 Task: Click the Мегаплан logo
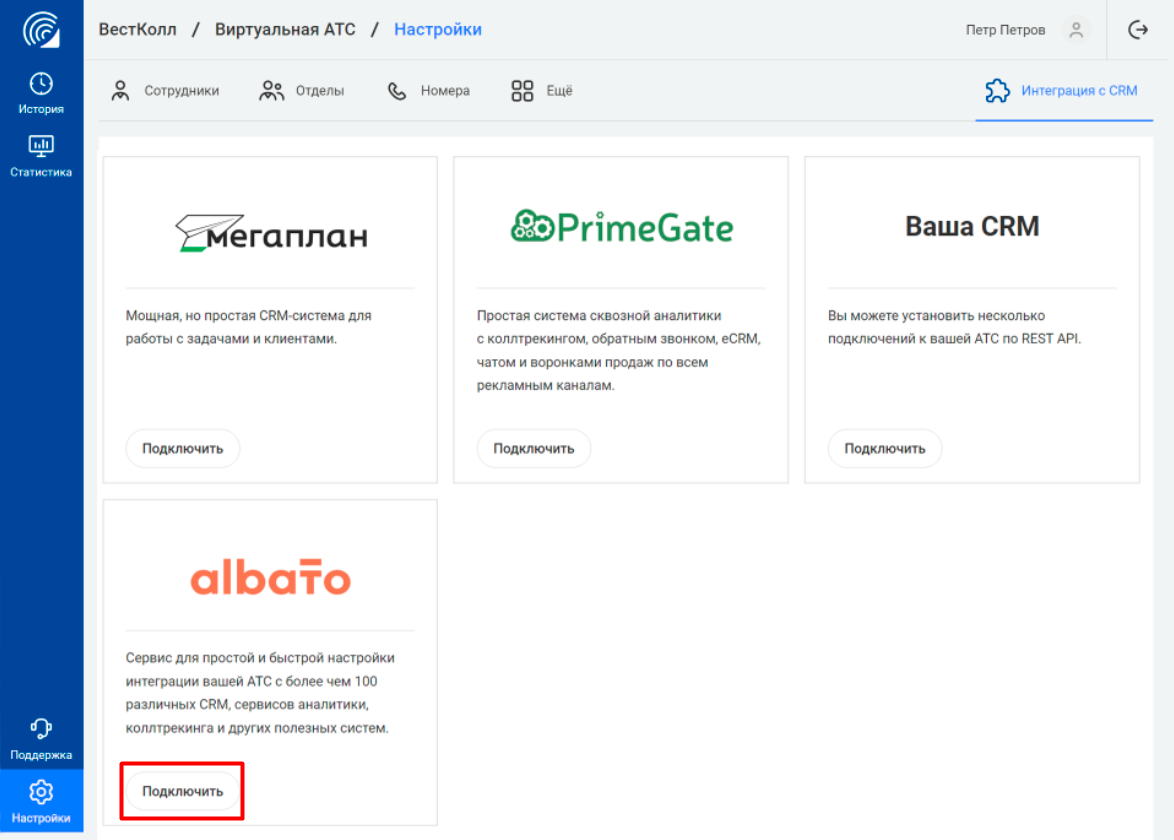pos(271,233)
